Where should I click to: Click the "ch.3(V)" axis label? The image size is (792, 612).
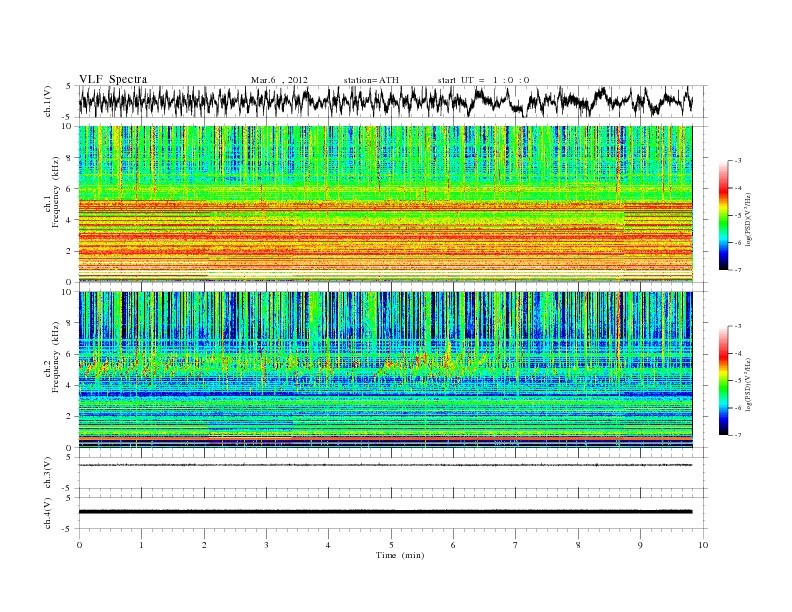click(48, 473)
